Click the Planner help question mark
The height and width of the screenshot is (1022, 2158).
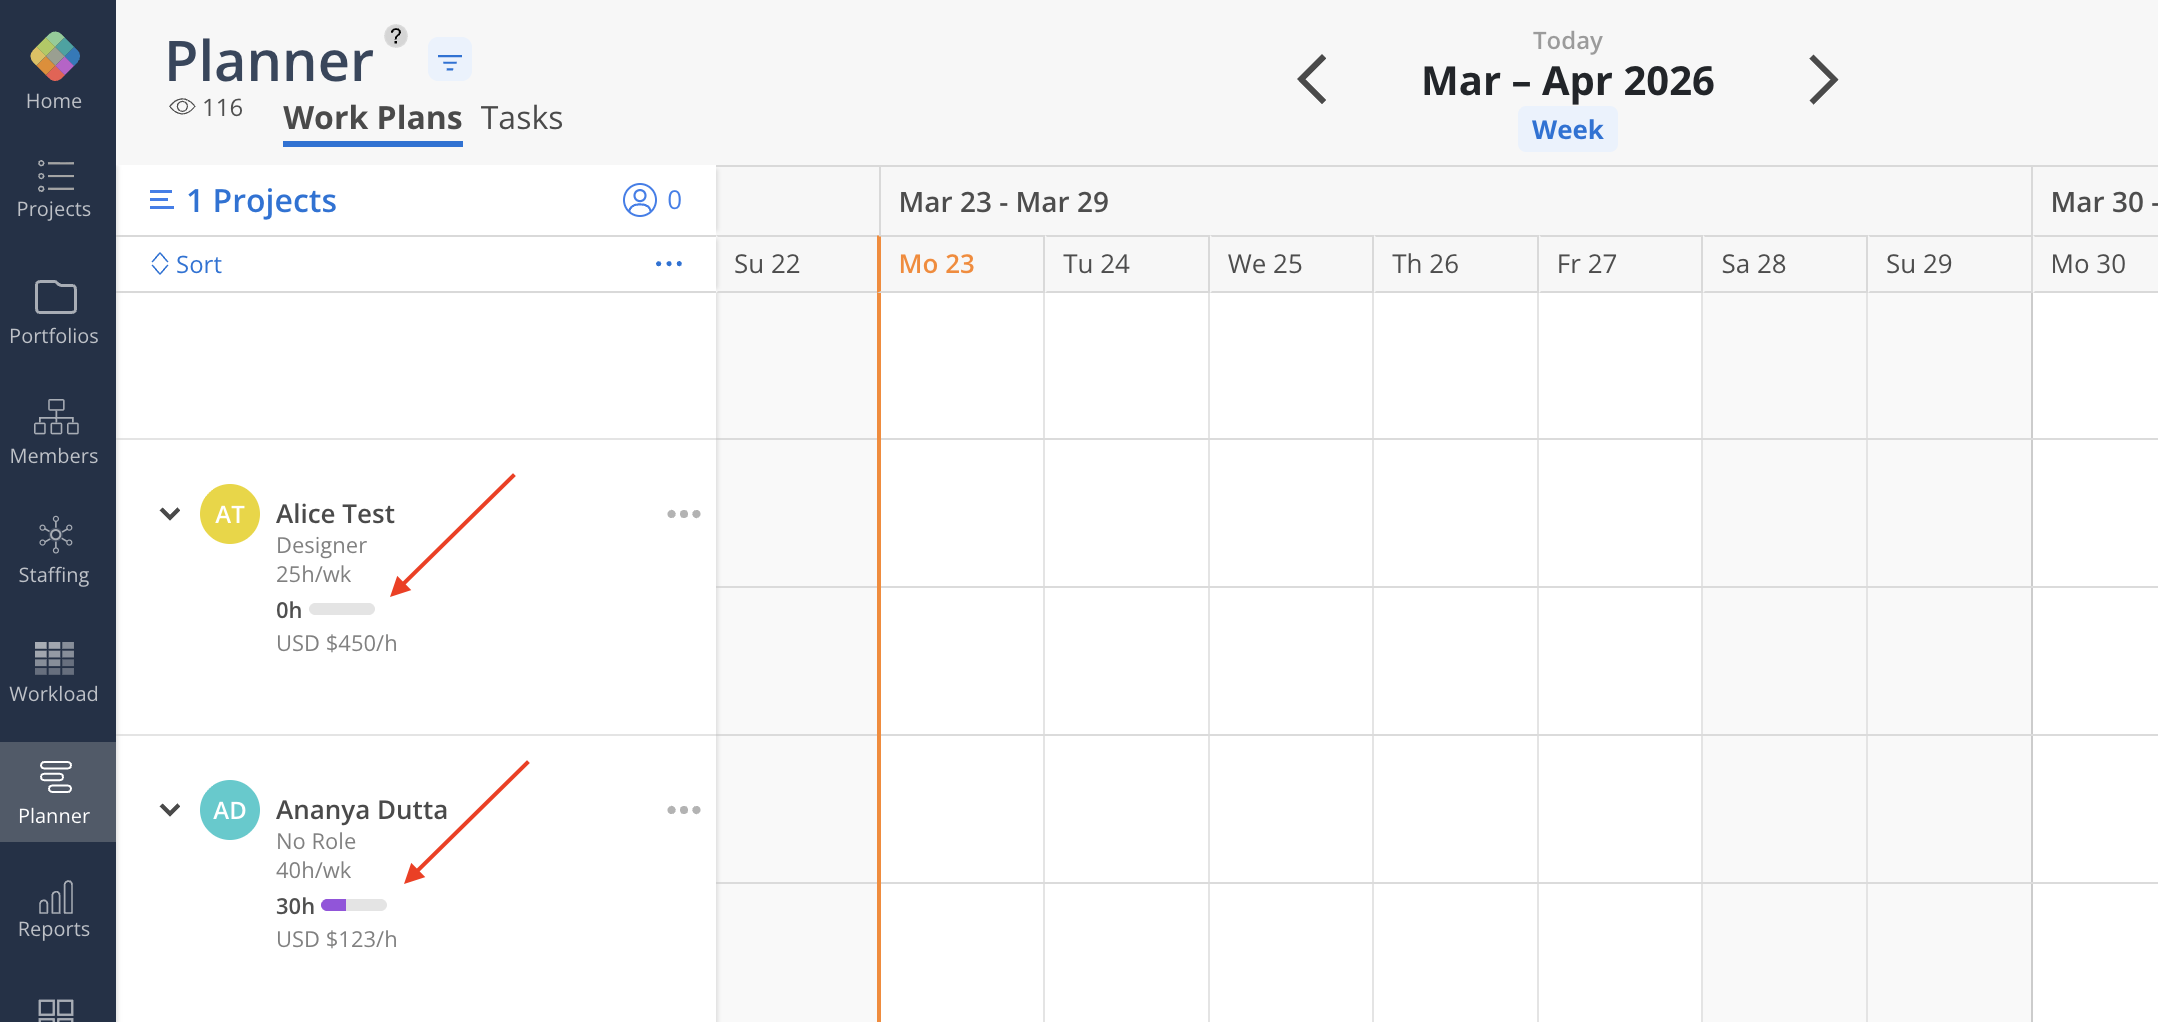pos(396,36)
